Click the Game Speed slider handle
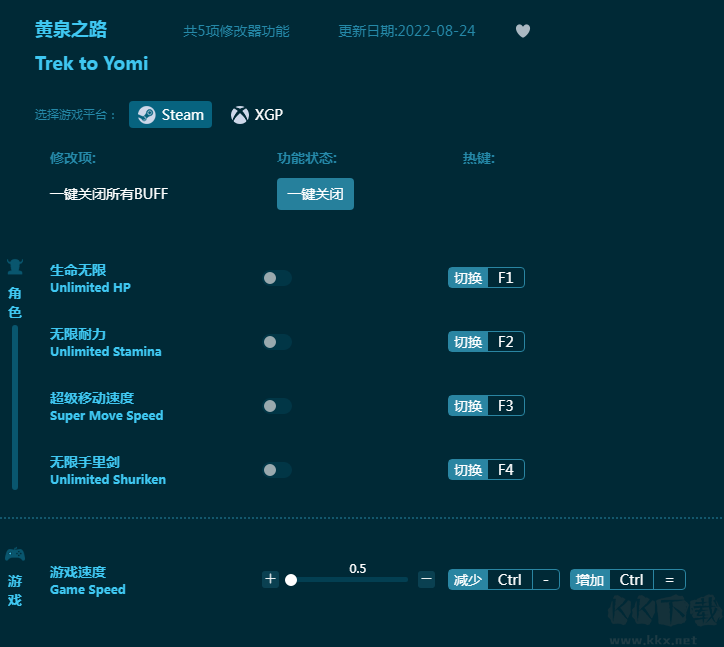The height and width of the screenshot is (647, 724). 291,580
